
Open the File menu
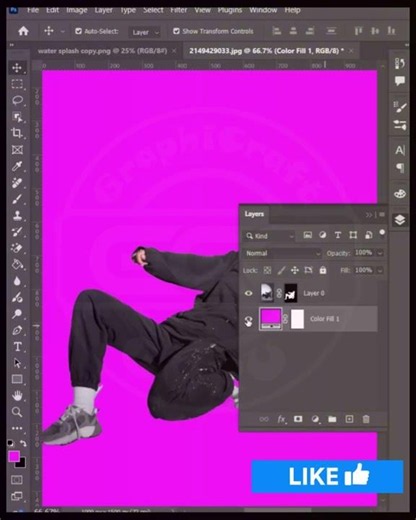pos(33,10)
